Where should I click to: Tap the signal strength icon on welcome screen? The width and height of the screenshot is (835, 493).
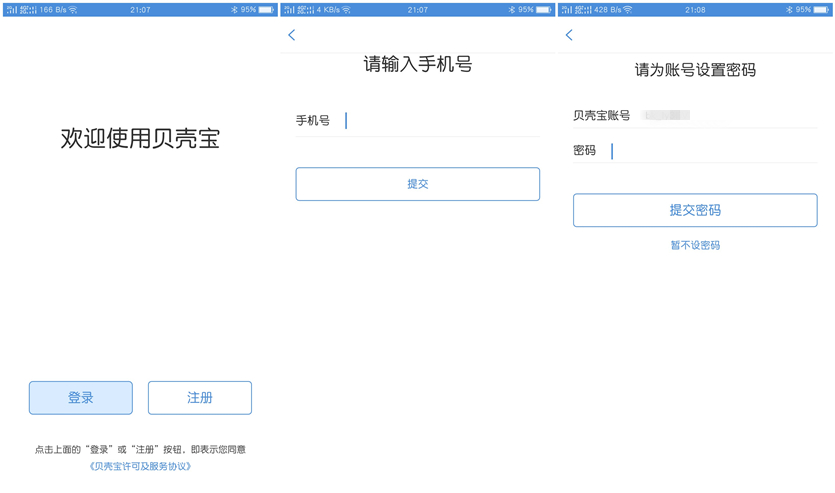(12, 10)
